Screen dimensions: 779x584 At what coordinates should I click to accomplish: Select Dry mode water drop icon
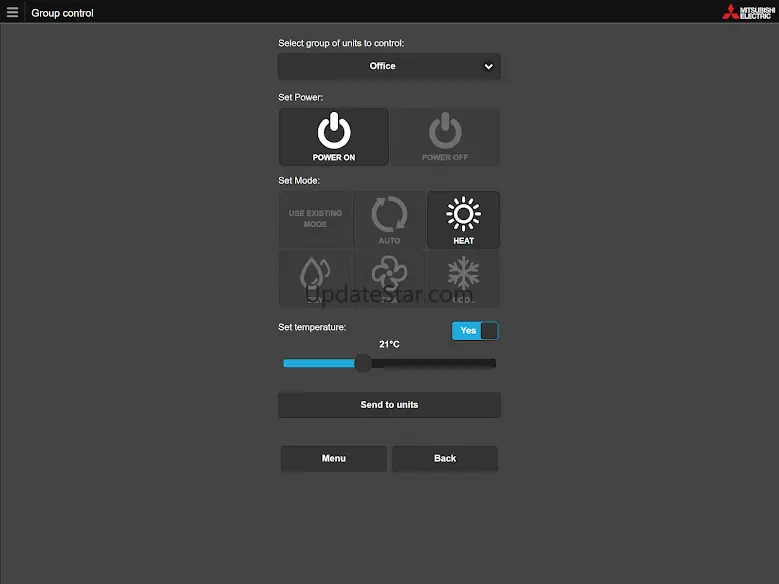tap(315, 278)
